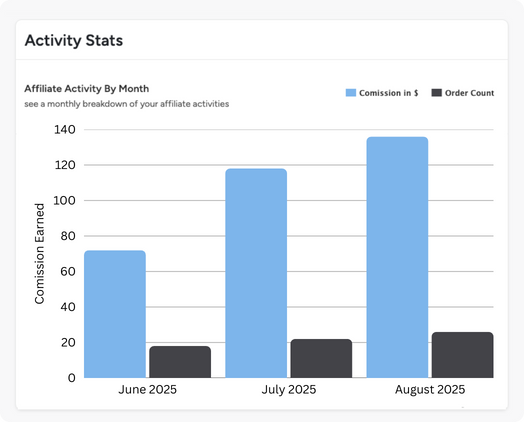Click the 100 y-axis tick label

65,200
